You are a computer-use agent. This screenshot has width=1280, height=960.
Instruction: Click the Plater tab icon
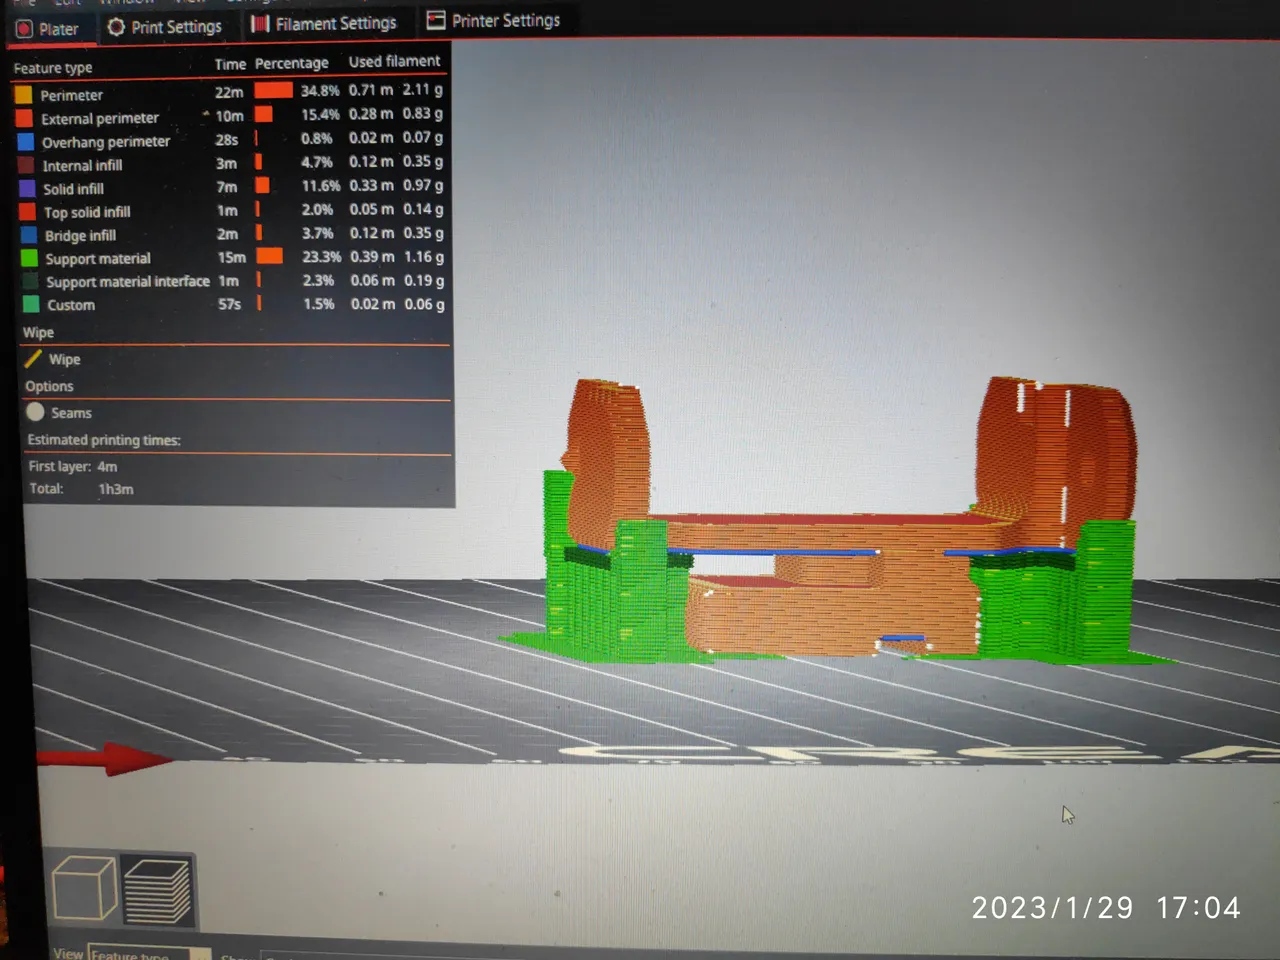click(x=24, y=29)
